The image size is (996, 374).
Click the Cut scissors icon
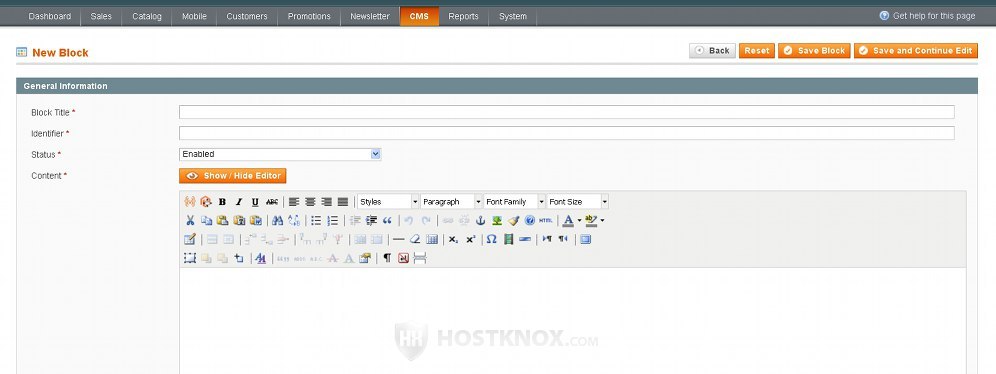coord(190,220)
